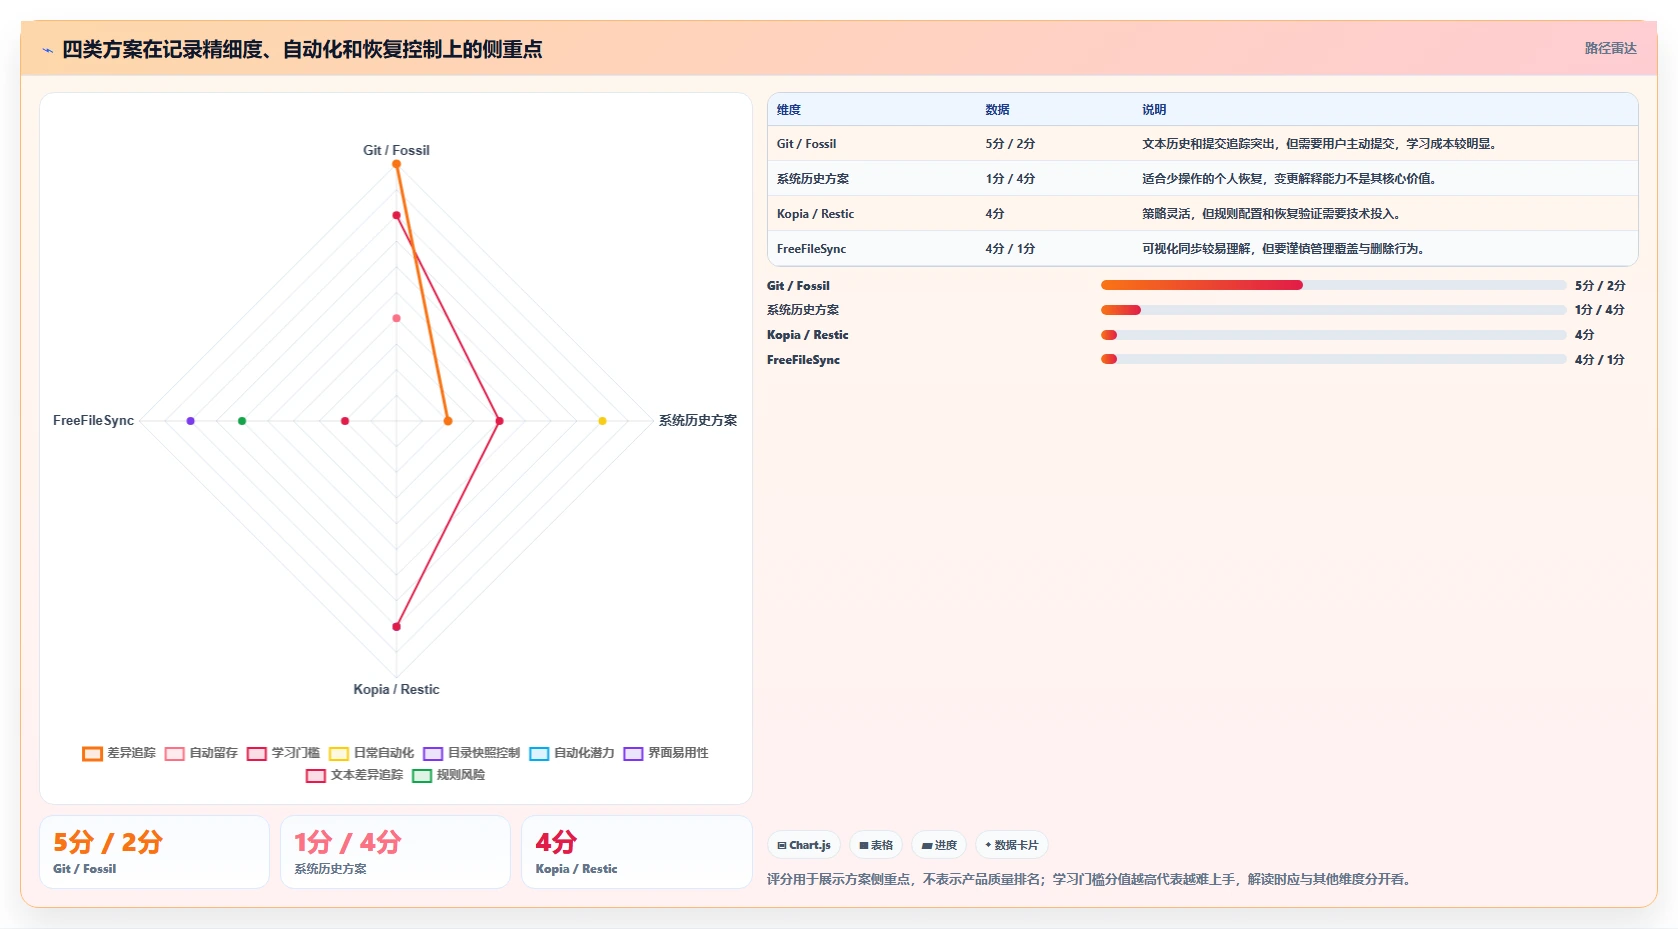Click description starting 策略灵活
Screen dimensions: 1678x929
pos(1271,214)
